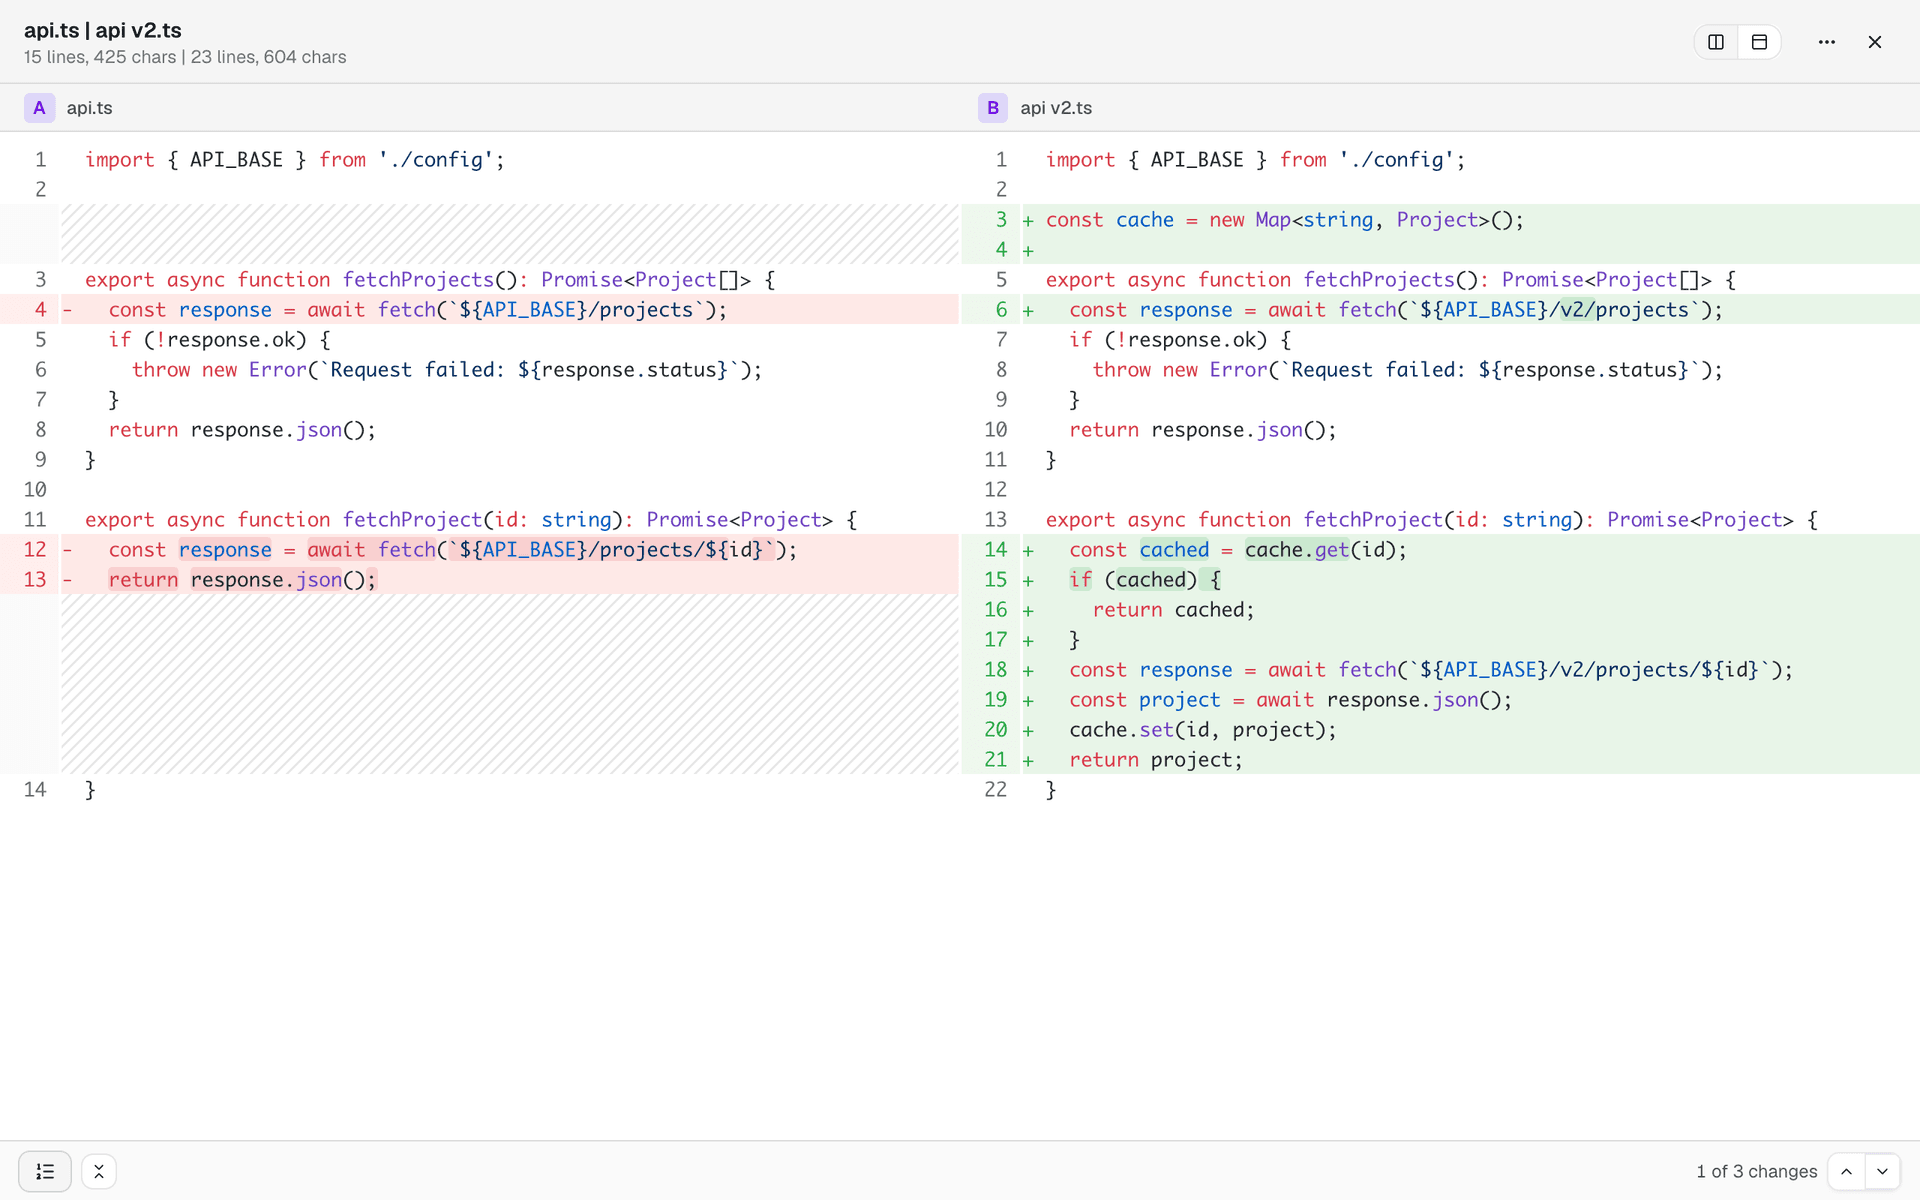1920x1200 pixels.
Task: Click the purple A file badge
Action: tap(39, 108)
